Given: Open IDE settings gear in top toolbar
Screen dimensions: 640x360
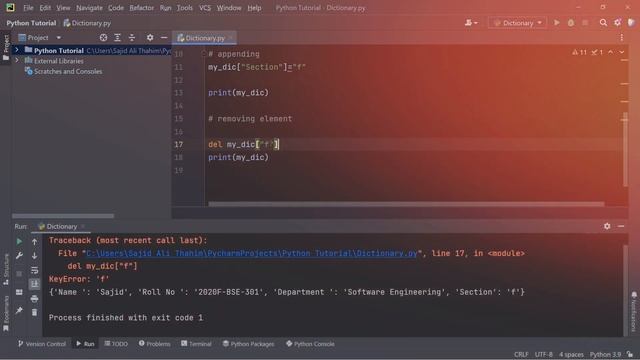Looking at the screenshot, I should click(x=617, y=23).
